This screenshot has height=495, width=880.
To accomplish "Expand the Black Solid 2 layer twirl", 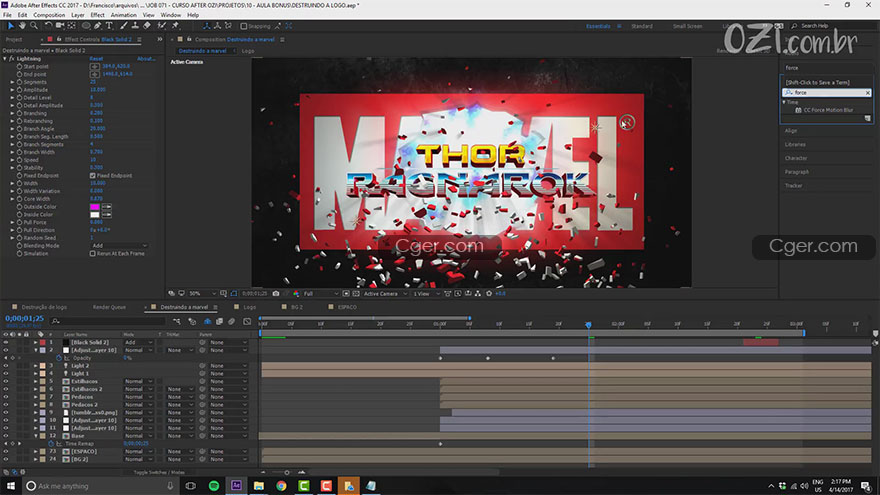I will (x=35, y=342).
